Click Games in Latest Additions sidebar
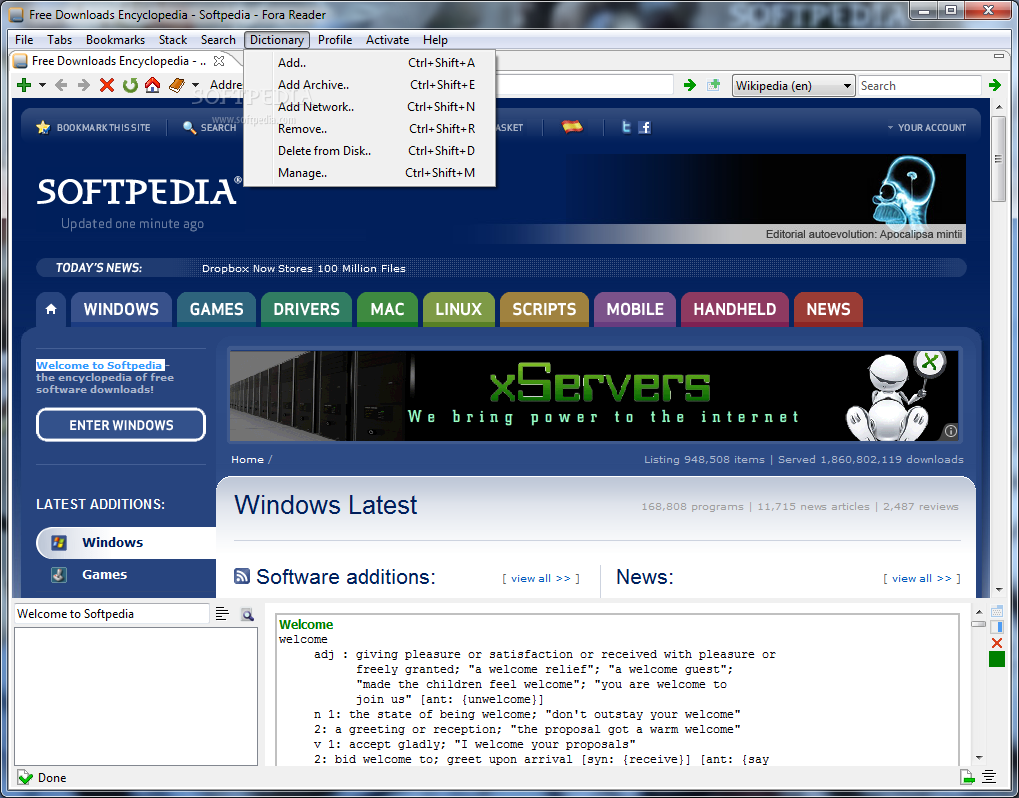 tap(104, 574)
